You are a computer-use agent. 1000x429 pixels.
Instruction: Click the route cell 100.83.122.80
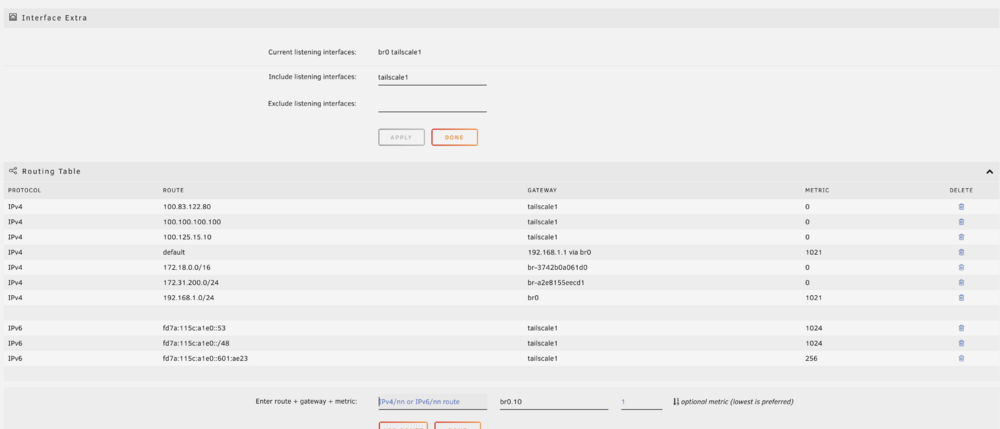[187, 207]
